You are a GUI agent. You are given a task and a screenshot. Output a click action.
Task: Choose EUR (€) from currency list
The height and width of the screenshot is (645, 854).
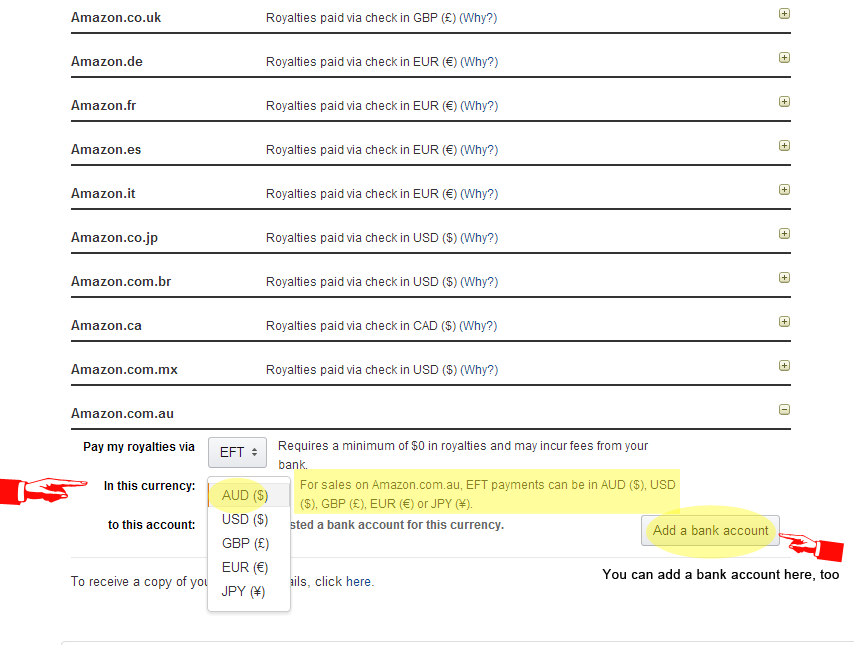tap(249, 567)
